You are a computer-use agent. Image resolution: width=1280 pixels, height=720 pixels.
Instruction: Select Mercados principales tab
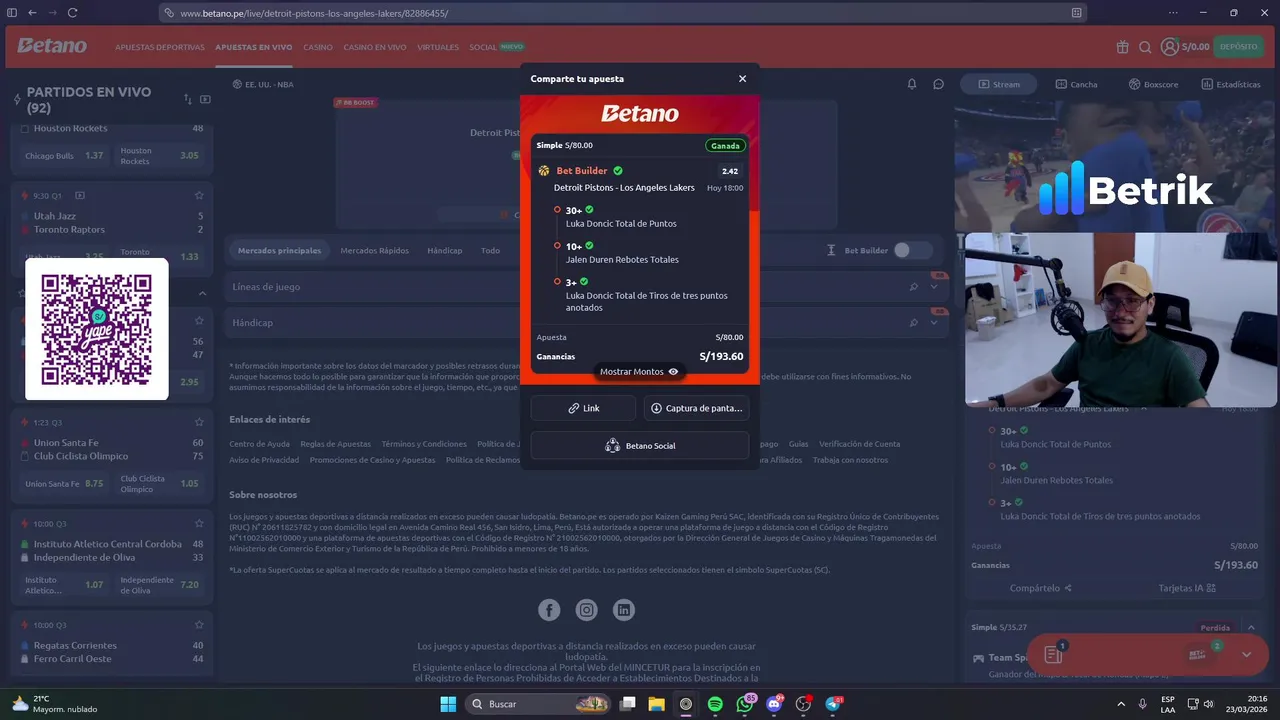pos(280,250)
